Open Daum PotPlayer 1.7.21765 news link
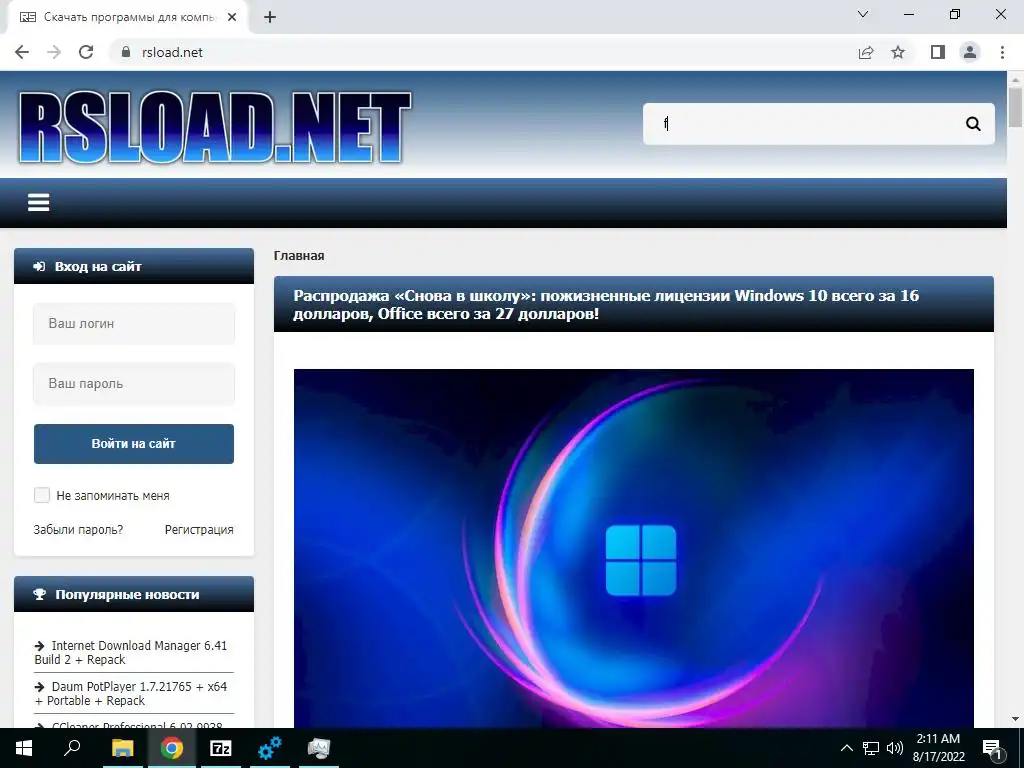This screenshot has width=1024, height=768. tap(131, 694)
